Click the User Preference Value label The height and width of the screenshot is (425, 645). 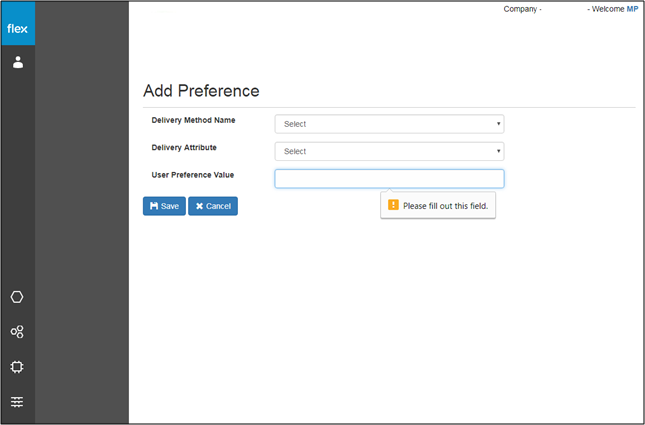coord(193,175)
